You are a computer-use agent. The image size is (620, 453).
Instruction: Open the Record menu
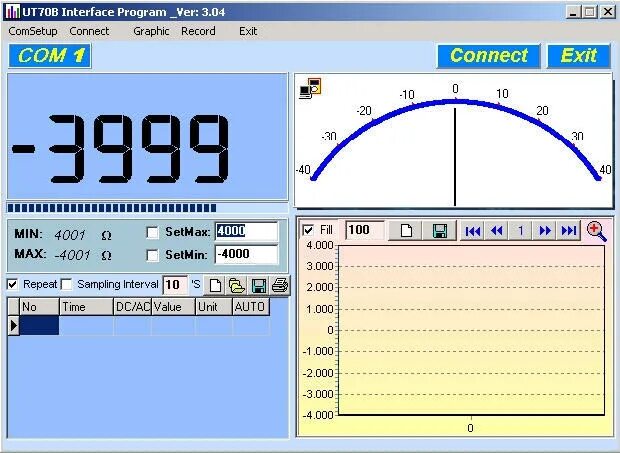pos(198,31)
